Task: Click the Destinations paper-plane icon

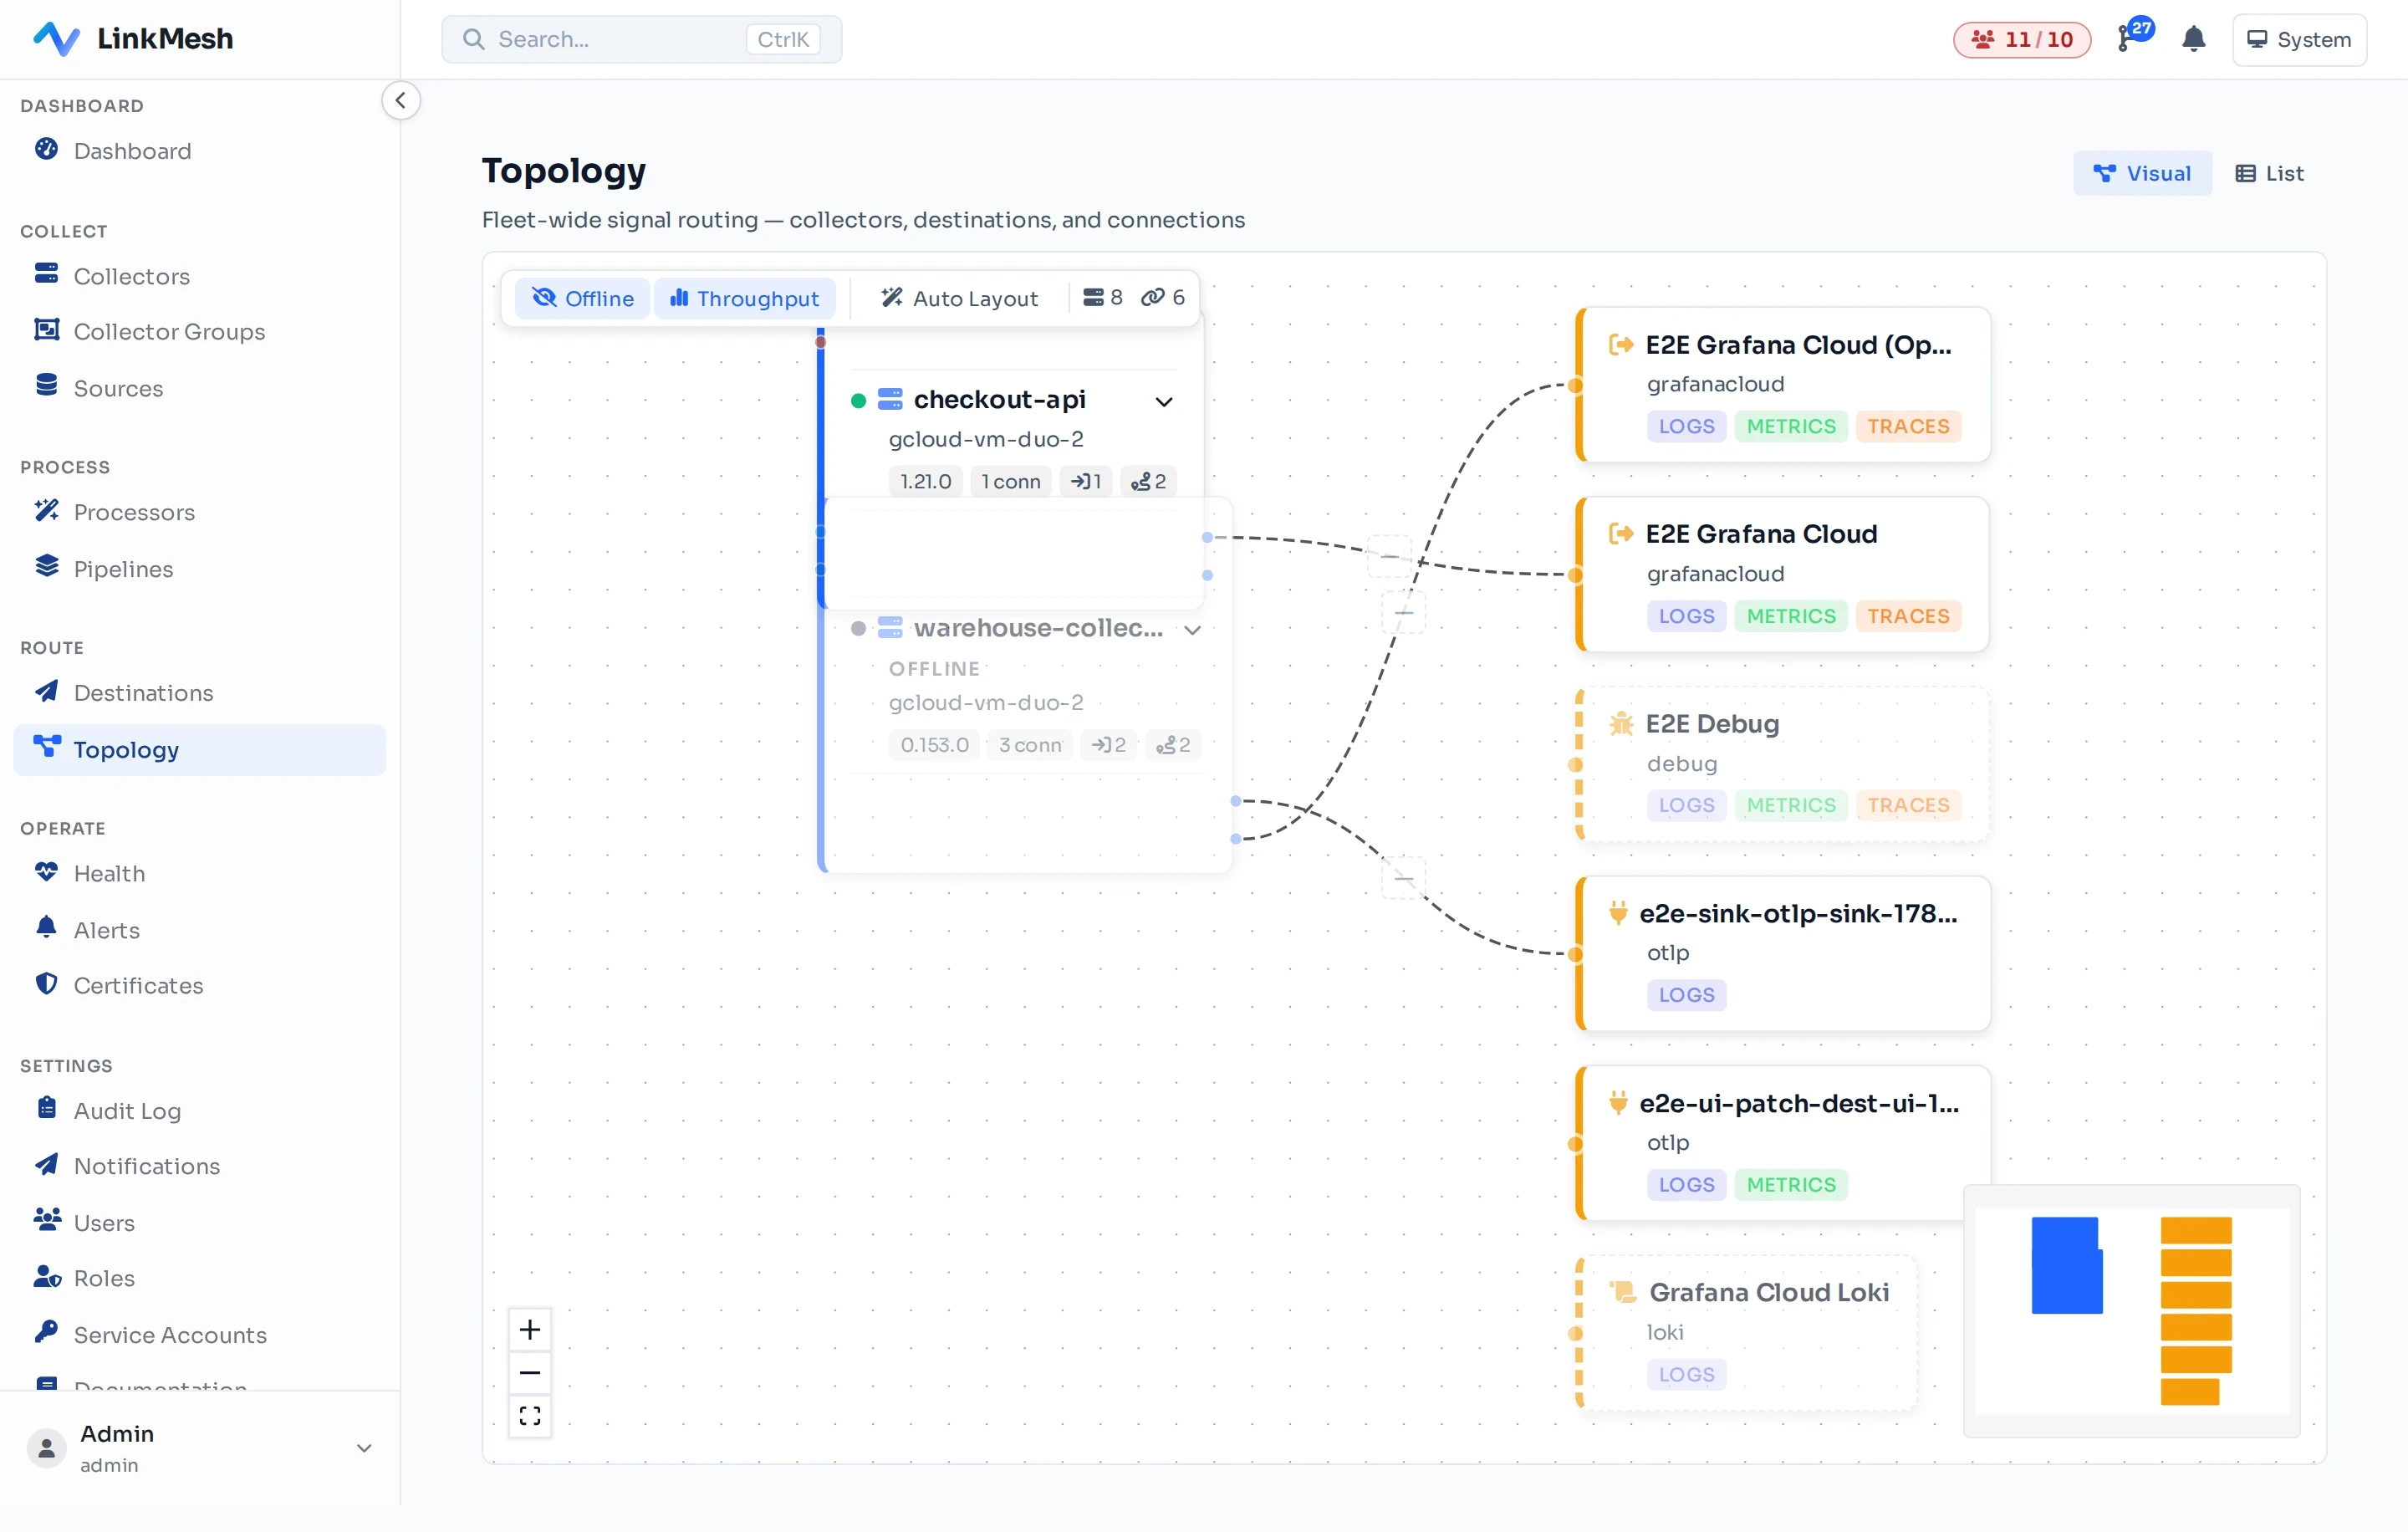Action: pyautogui.click(x=46, y=691)
